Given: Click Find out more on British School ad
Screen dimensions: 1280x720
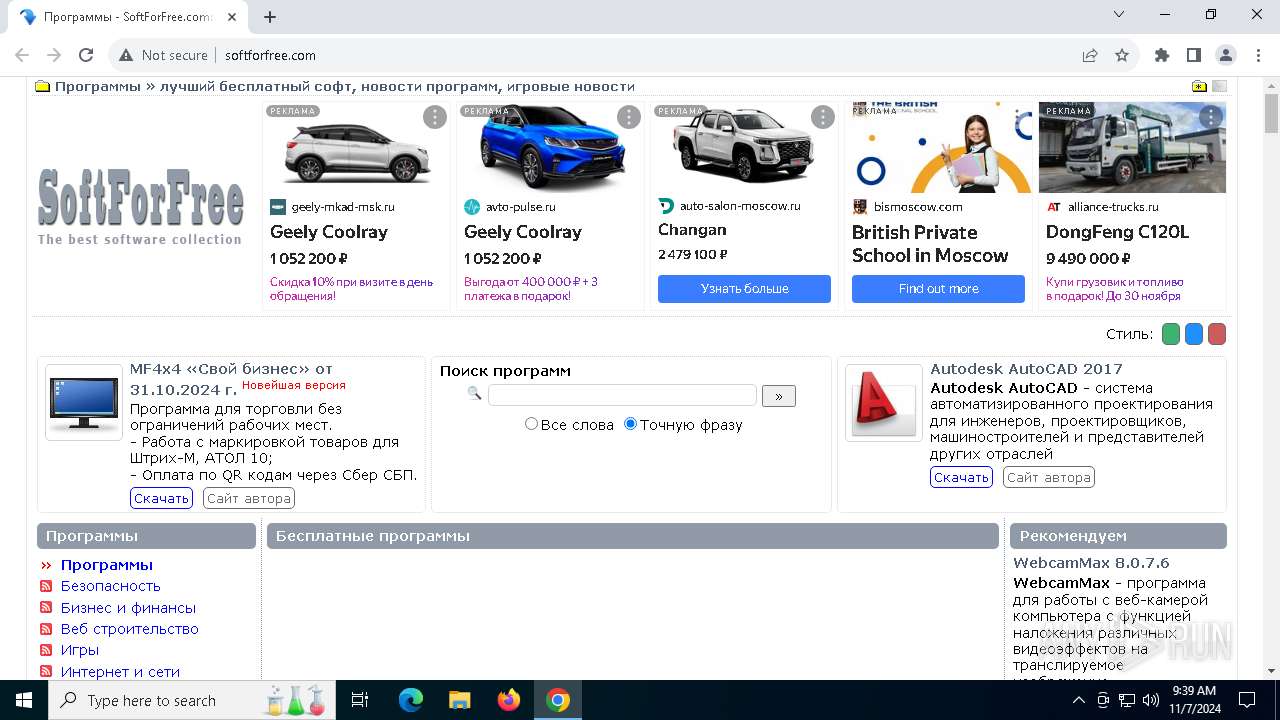Looking at the screenshot, I should pyautogui.click(x=938, y=288).
